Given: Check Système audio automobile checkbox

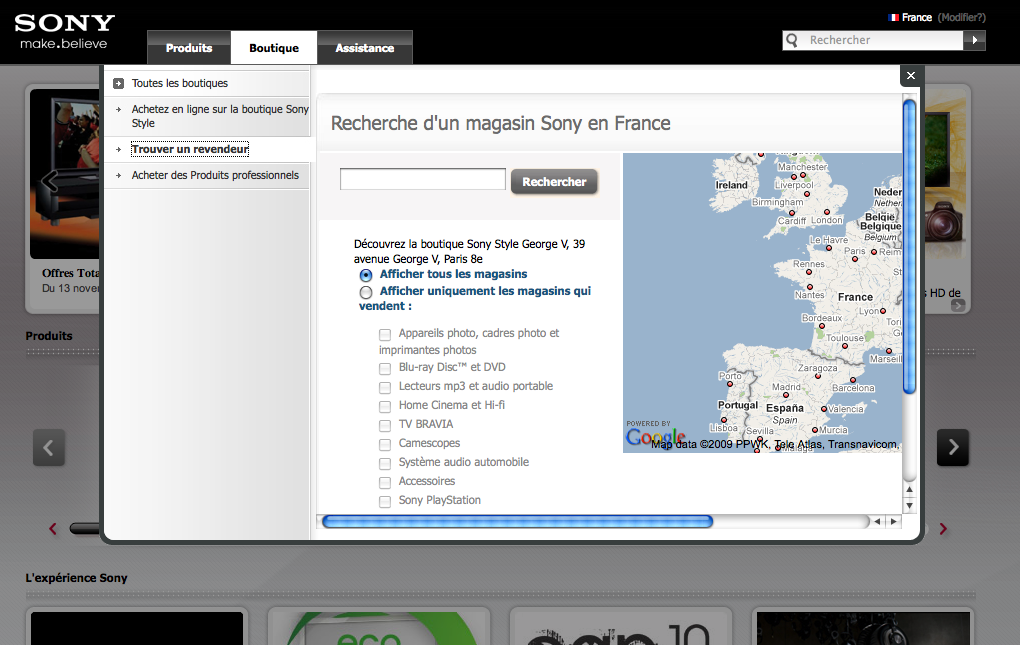Looking at the screenshot, I should (x=385, y=464).
